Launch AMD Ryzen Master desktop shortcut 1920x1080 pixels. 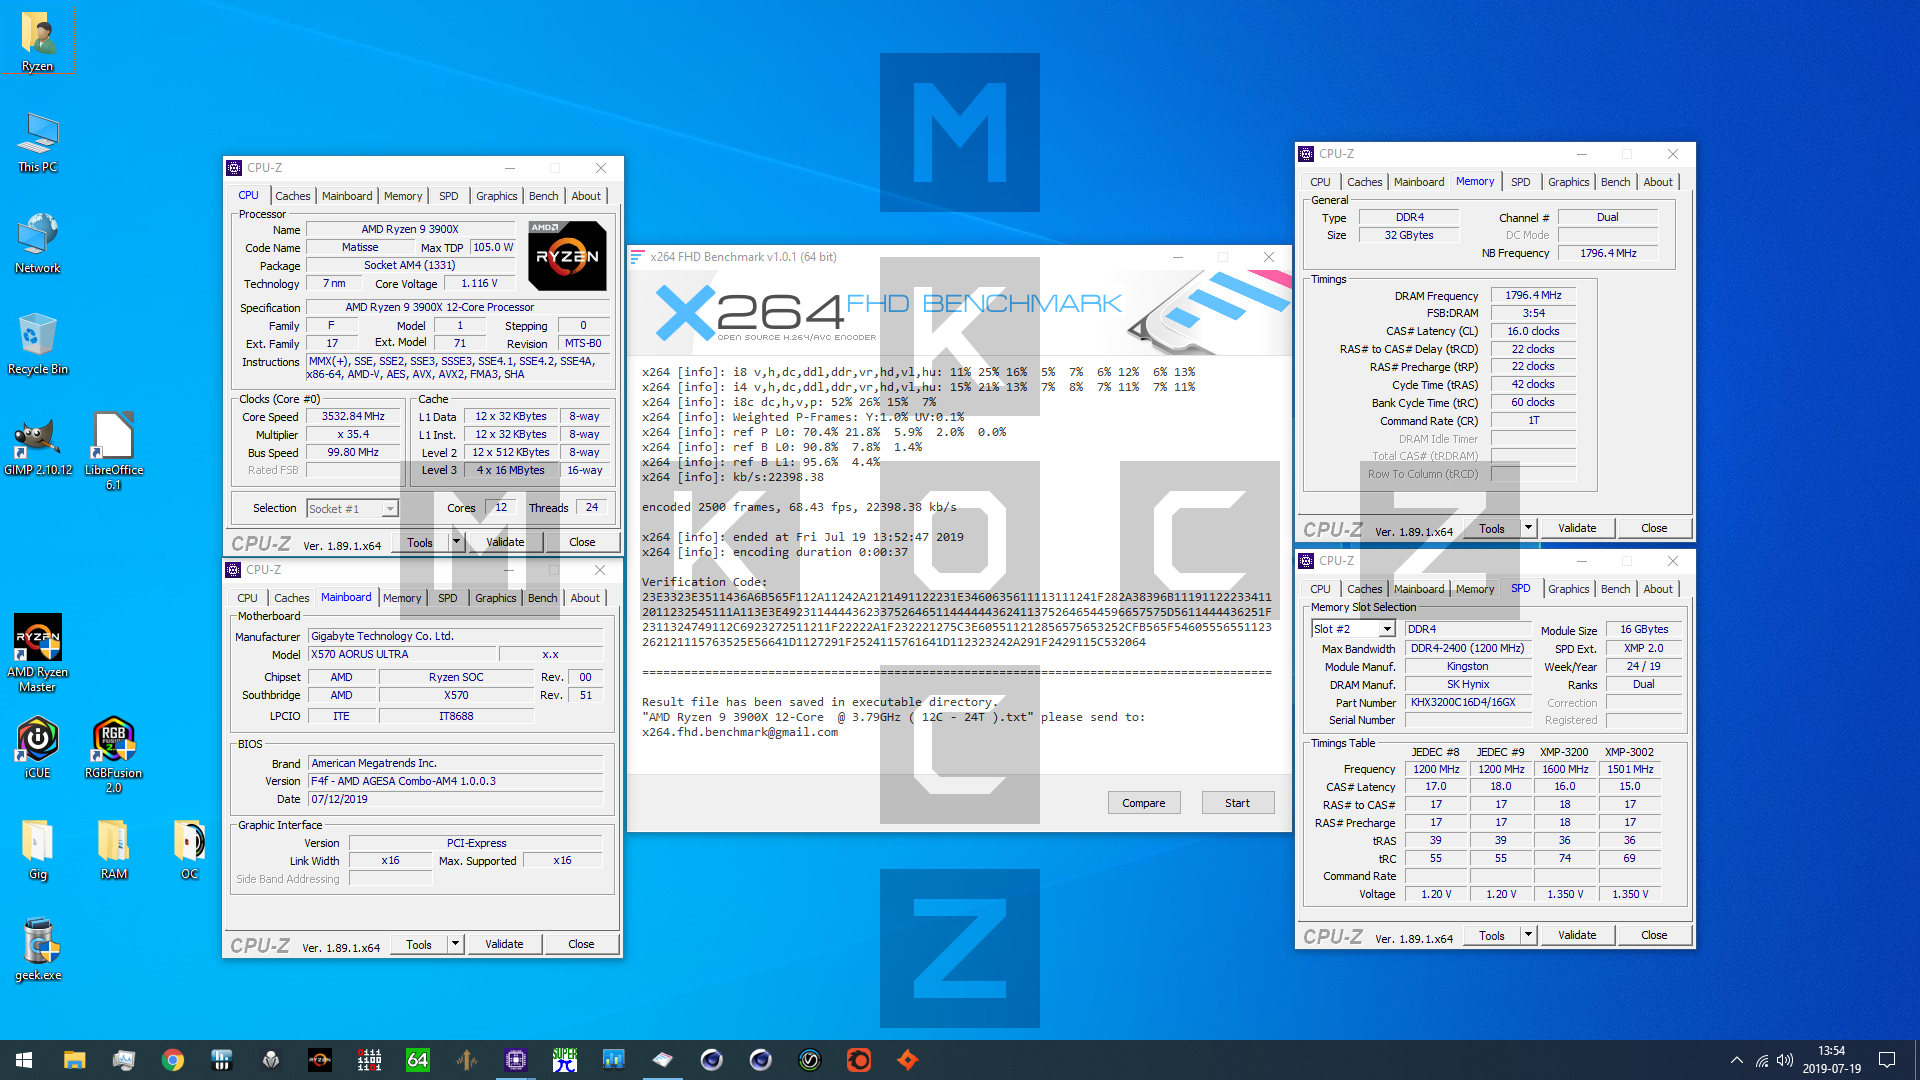tap(38, 654)
